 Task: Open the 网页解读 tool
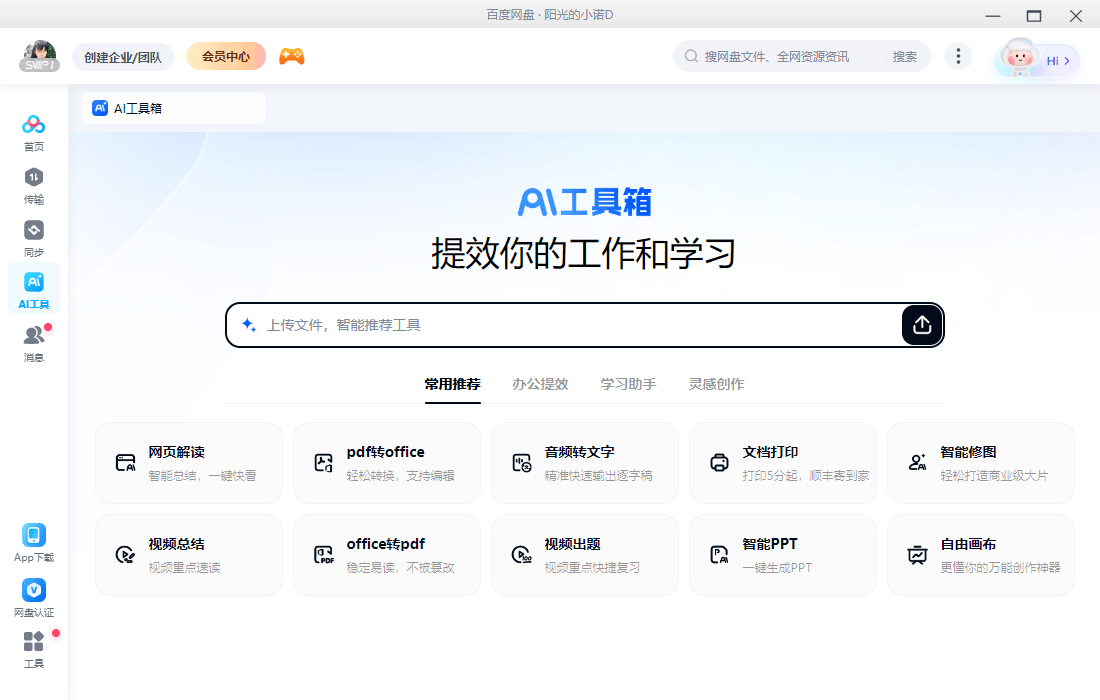pos(188,462)
